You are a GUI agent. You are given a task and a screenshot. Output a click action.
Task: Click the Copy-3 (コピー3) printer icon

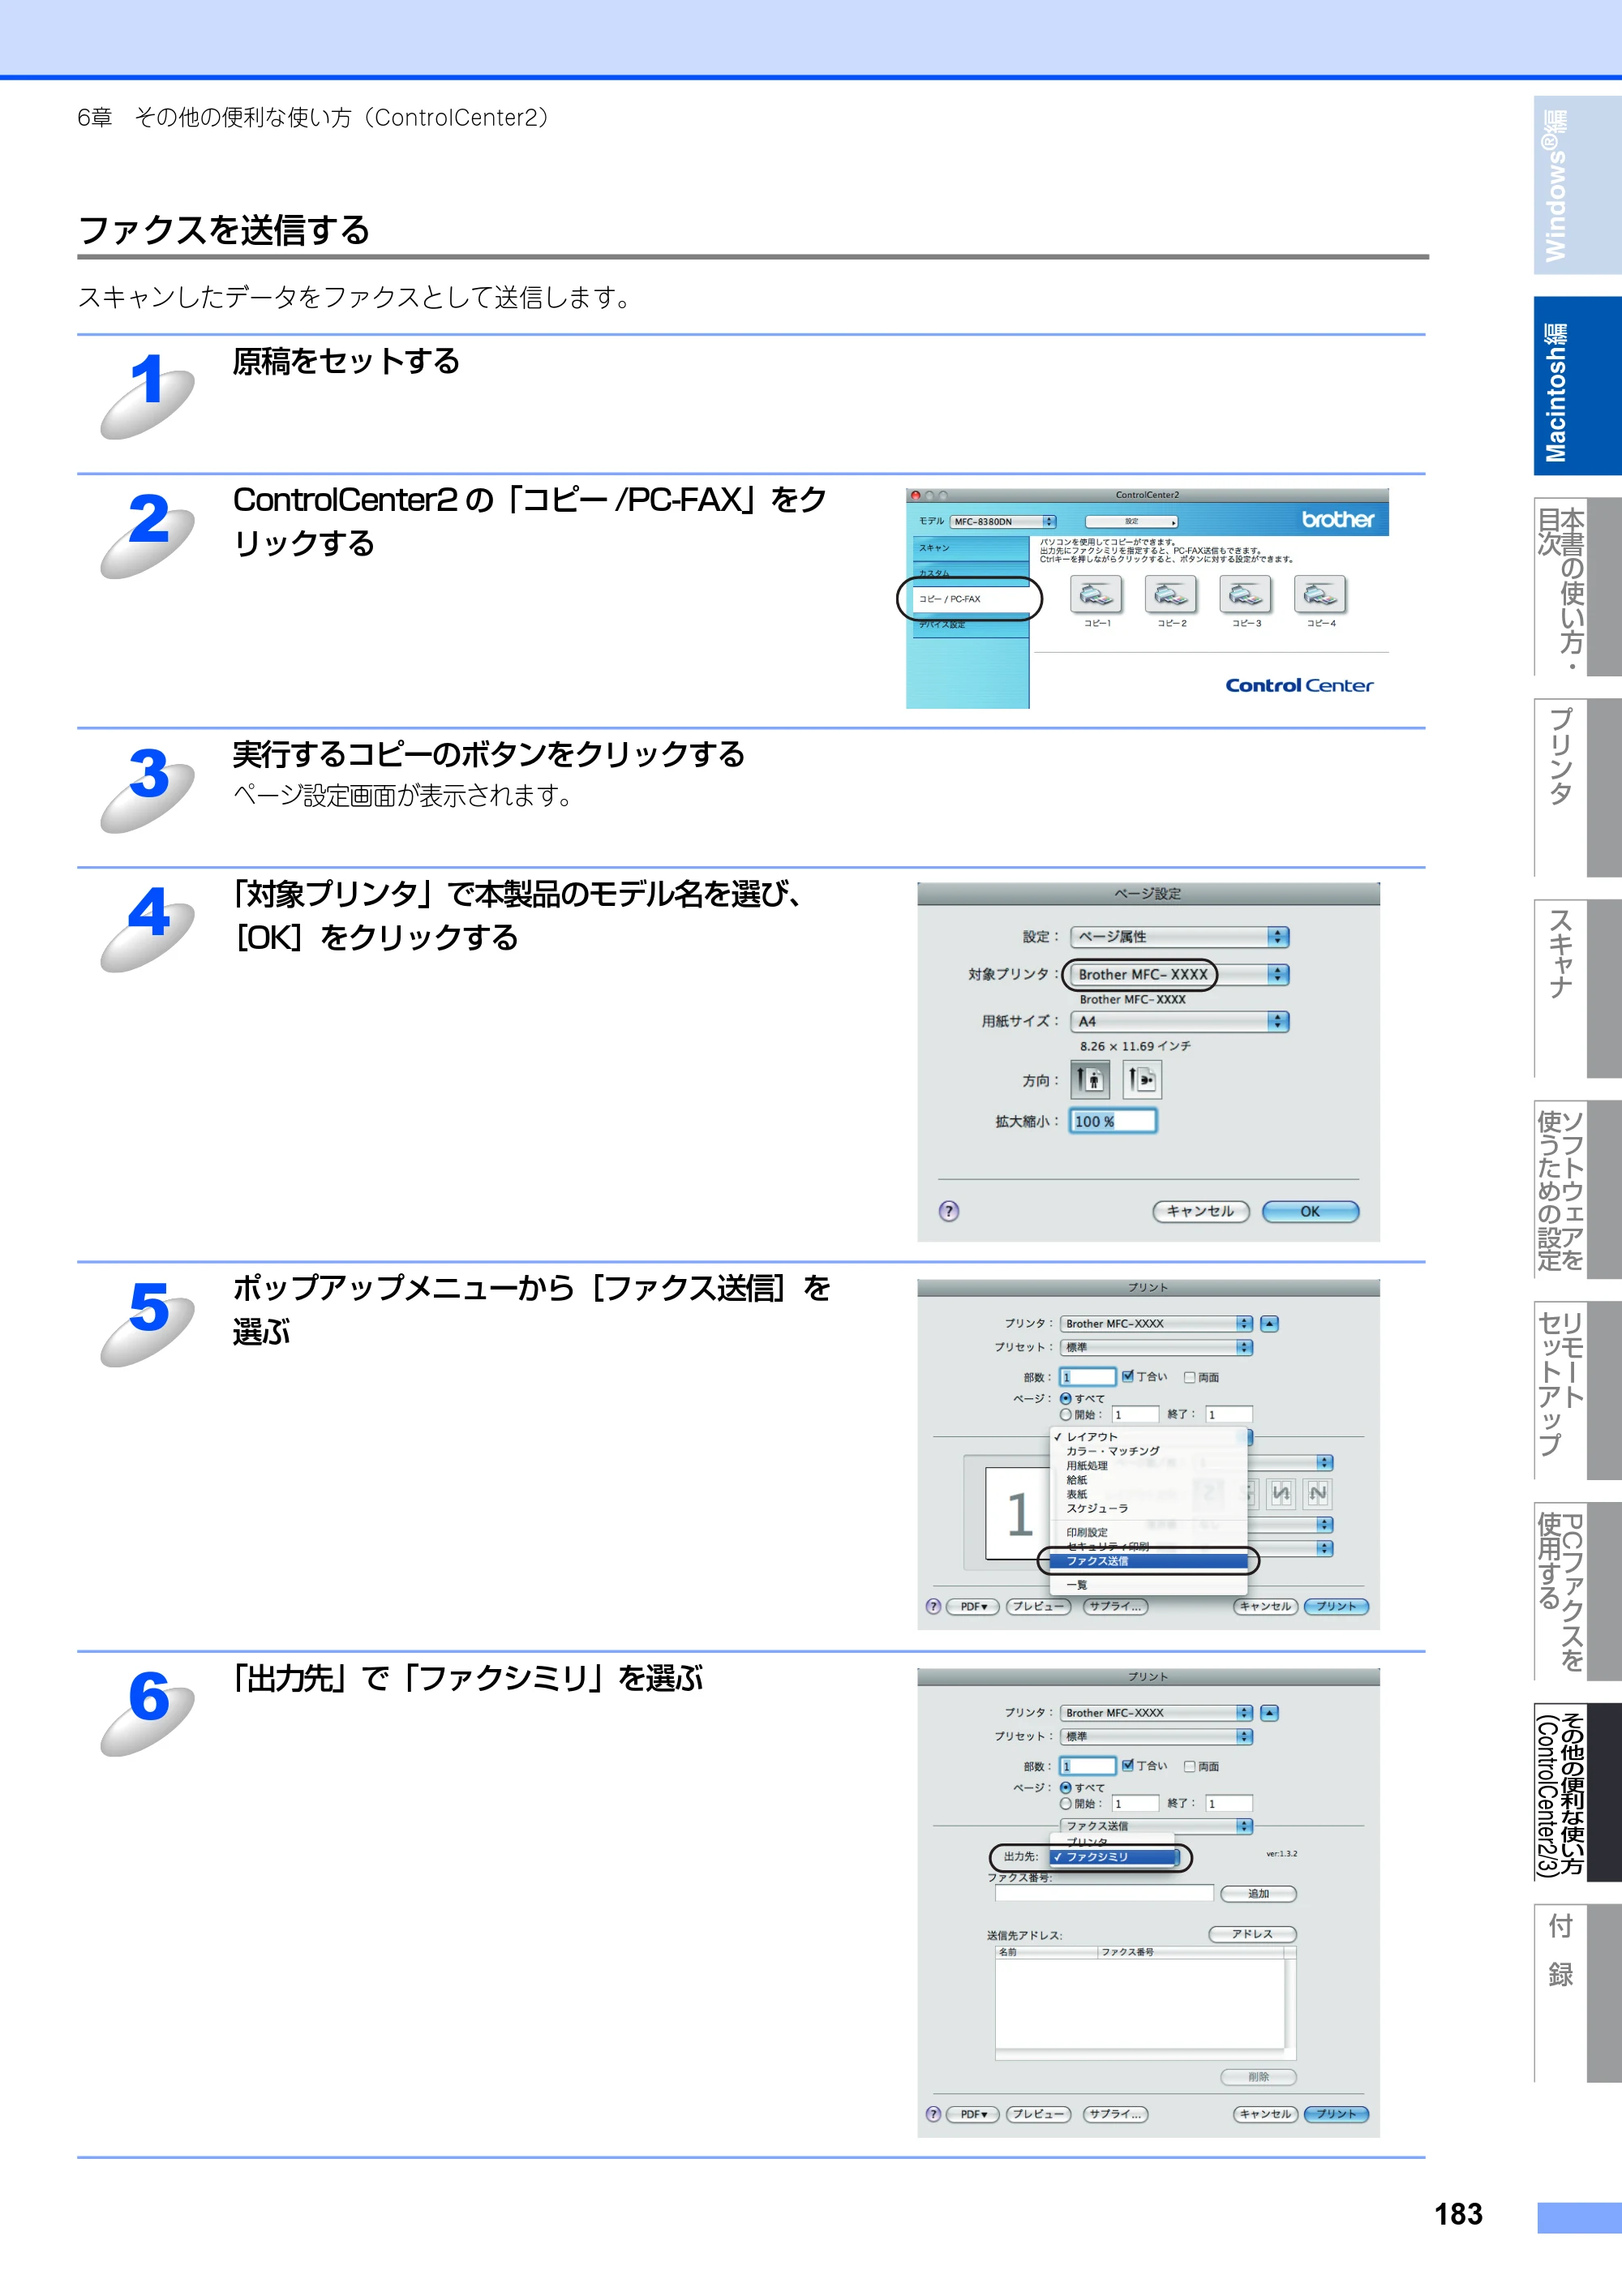coord(1245,595)
